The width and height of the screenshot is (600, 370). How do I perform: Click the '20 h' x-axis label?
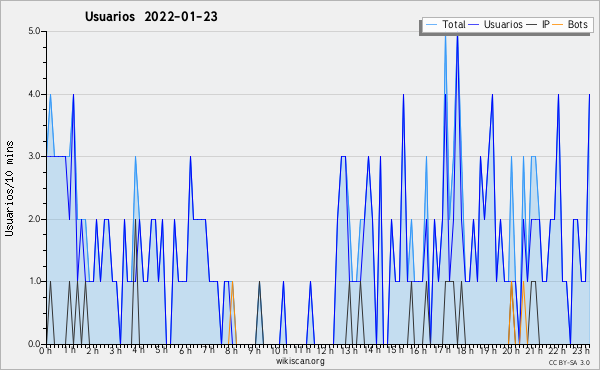coord(510,350)
